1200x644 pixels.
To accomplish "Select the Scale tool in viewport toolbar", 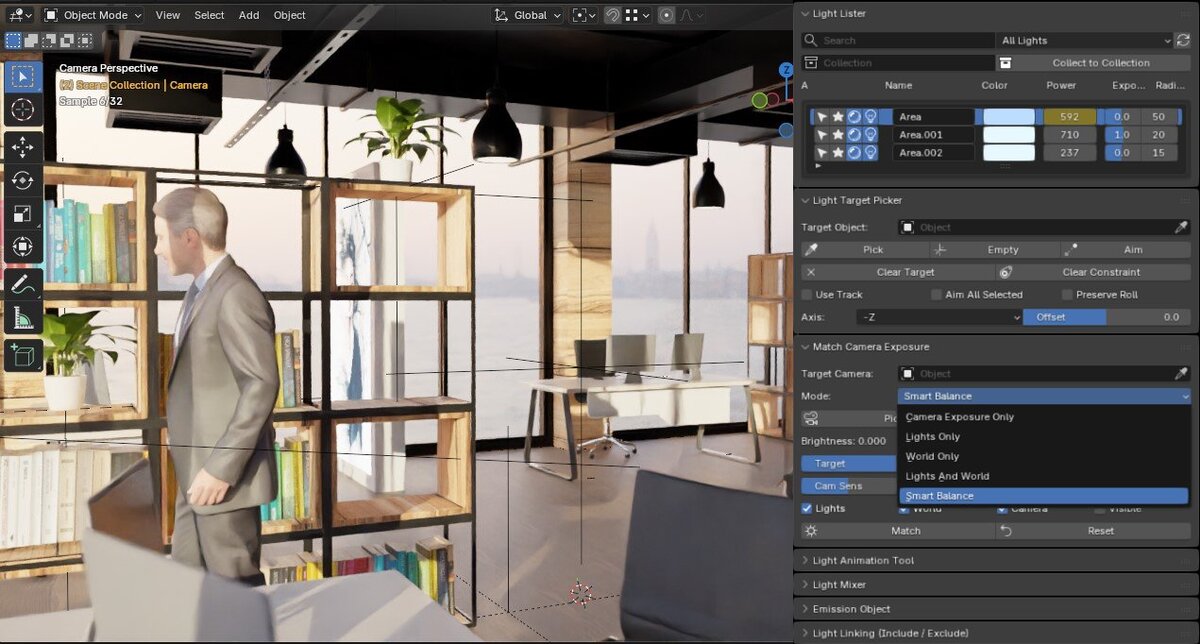I will pos(22,213).
